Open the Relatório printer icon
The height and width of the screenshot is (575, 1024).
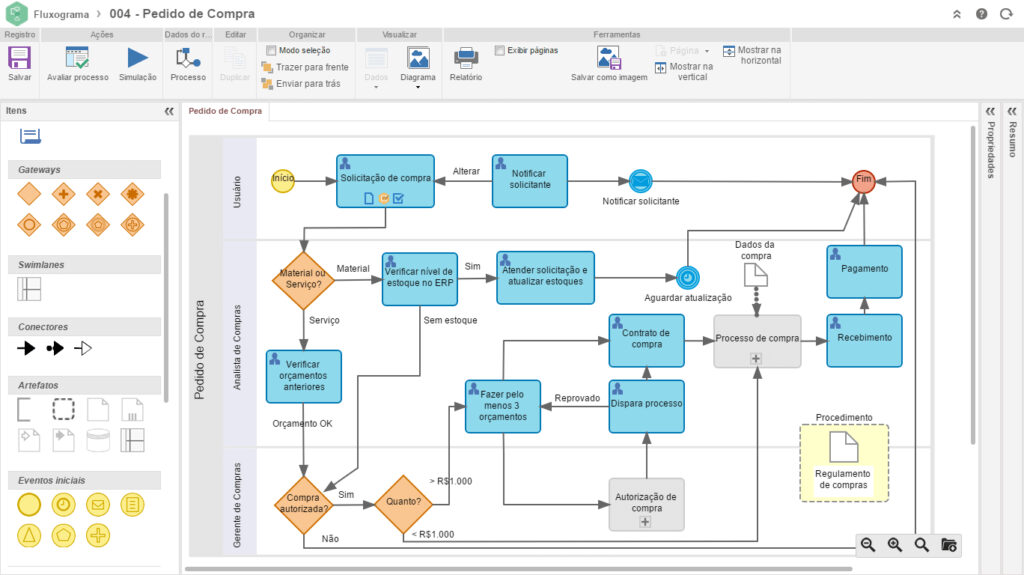(466, 58)
